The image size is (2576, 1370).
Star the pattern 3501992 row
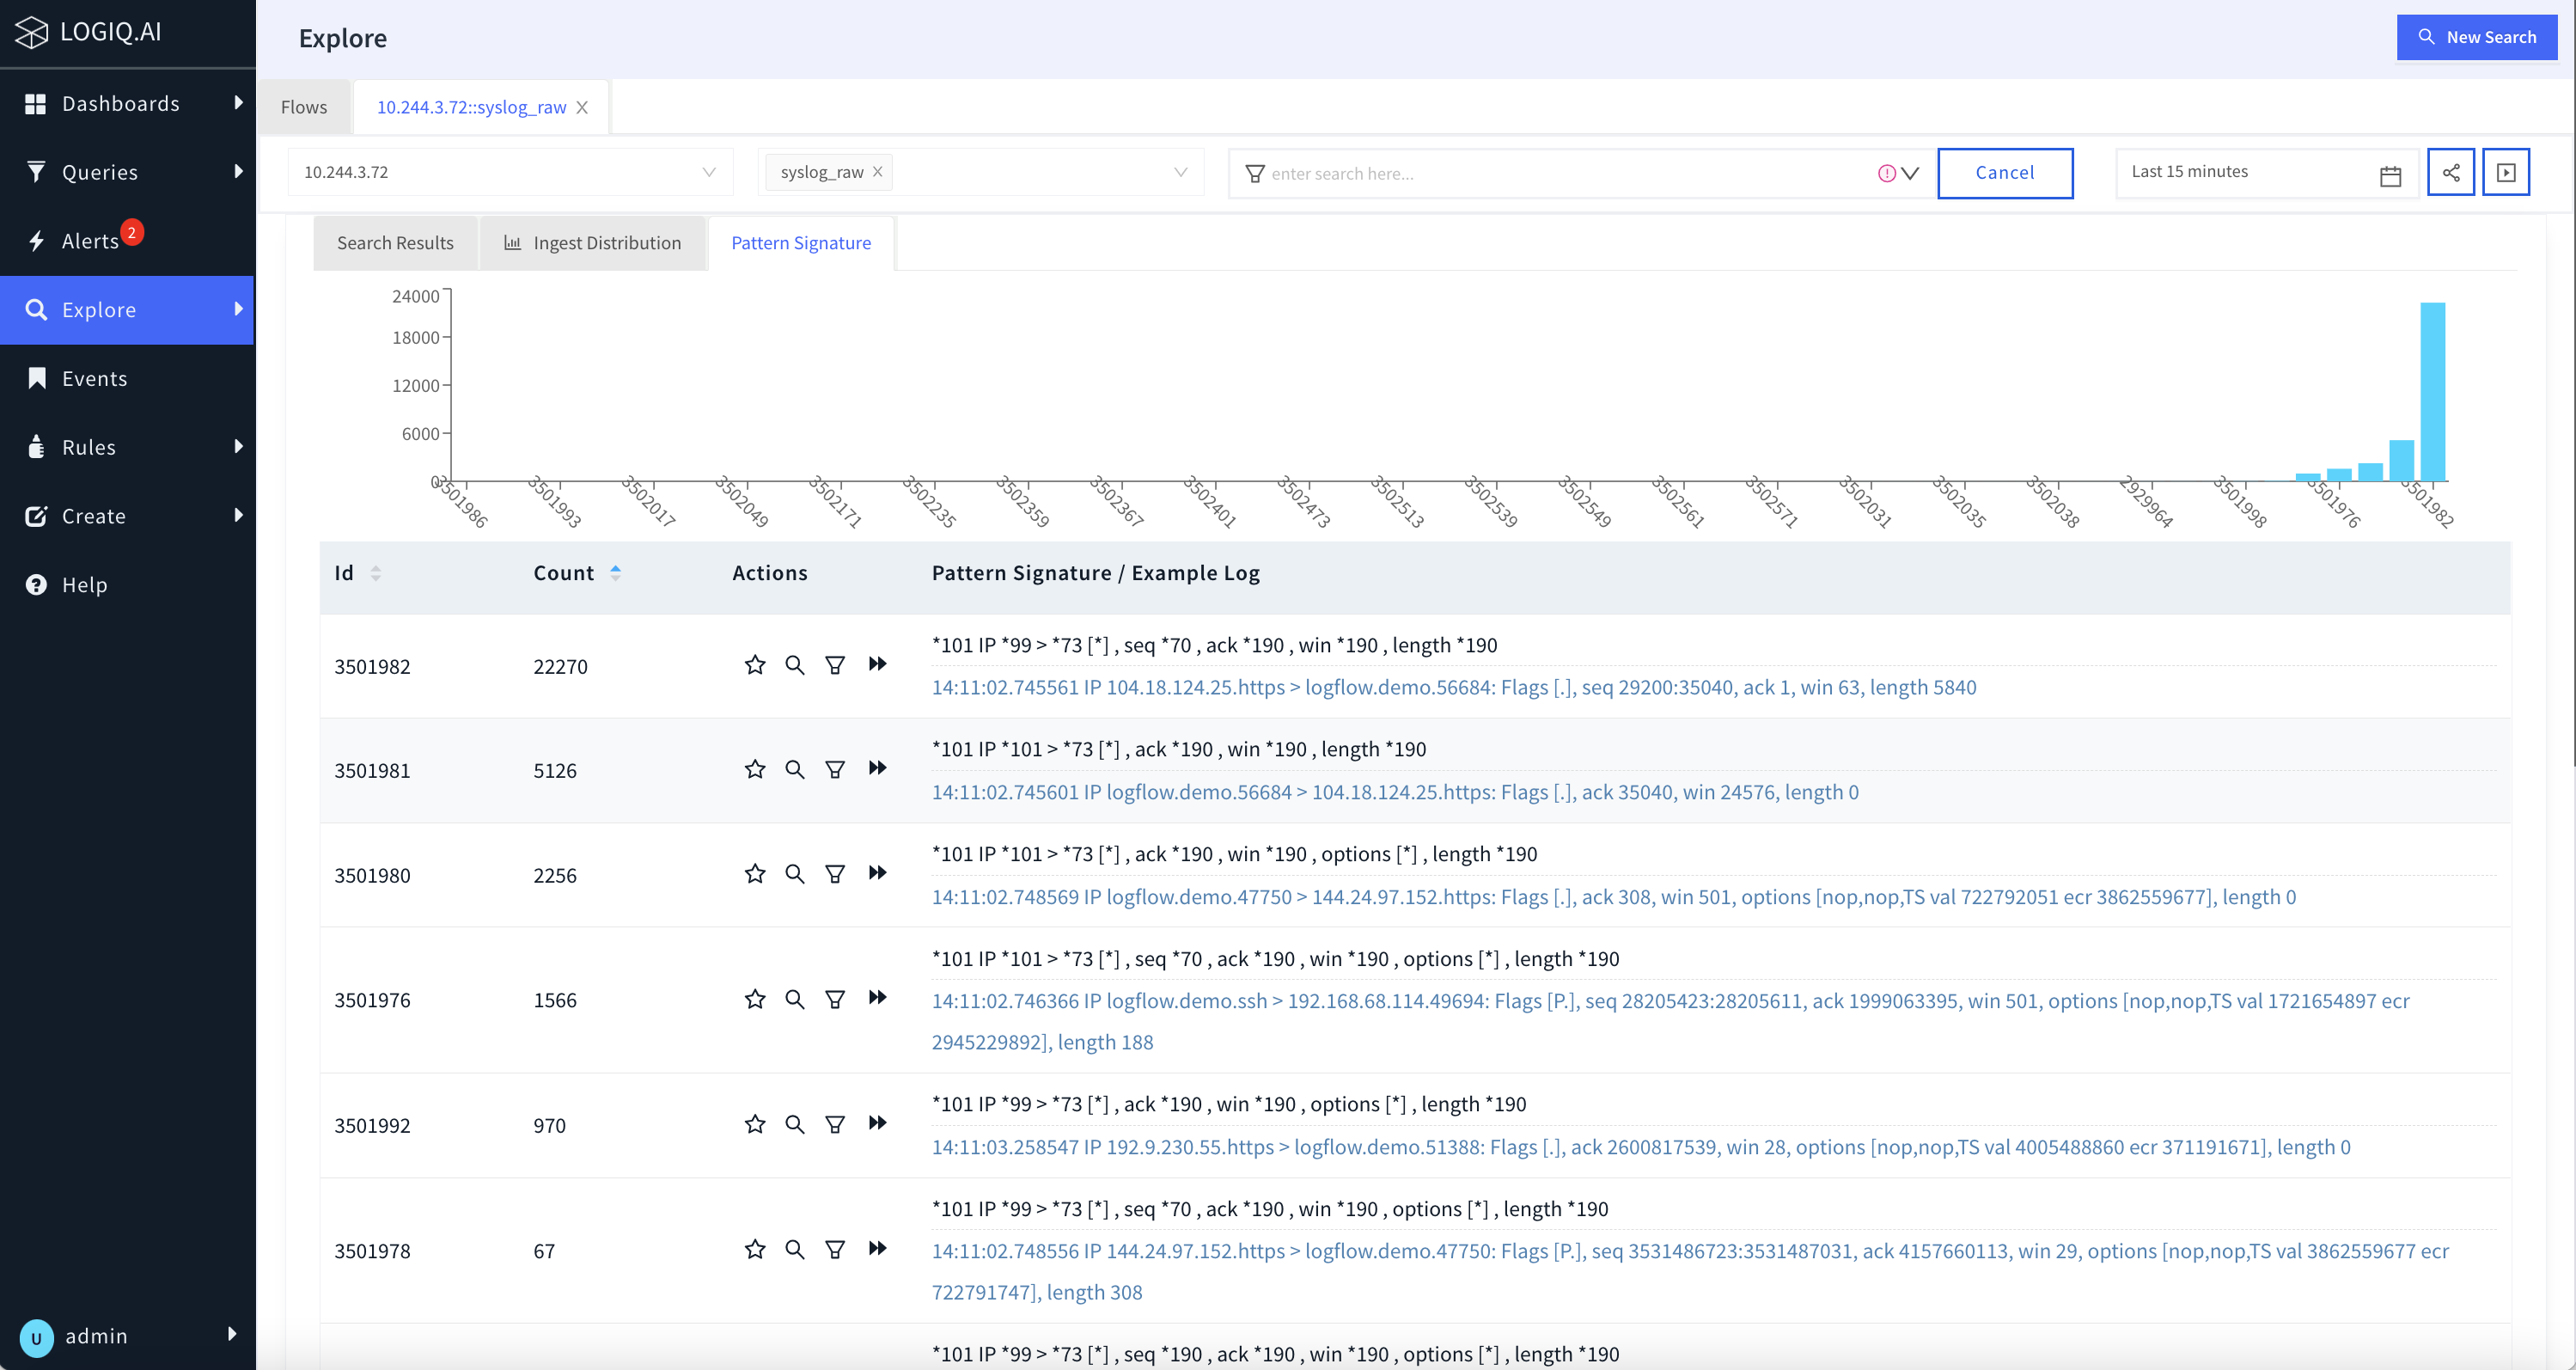[x=755, y=1124]
